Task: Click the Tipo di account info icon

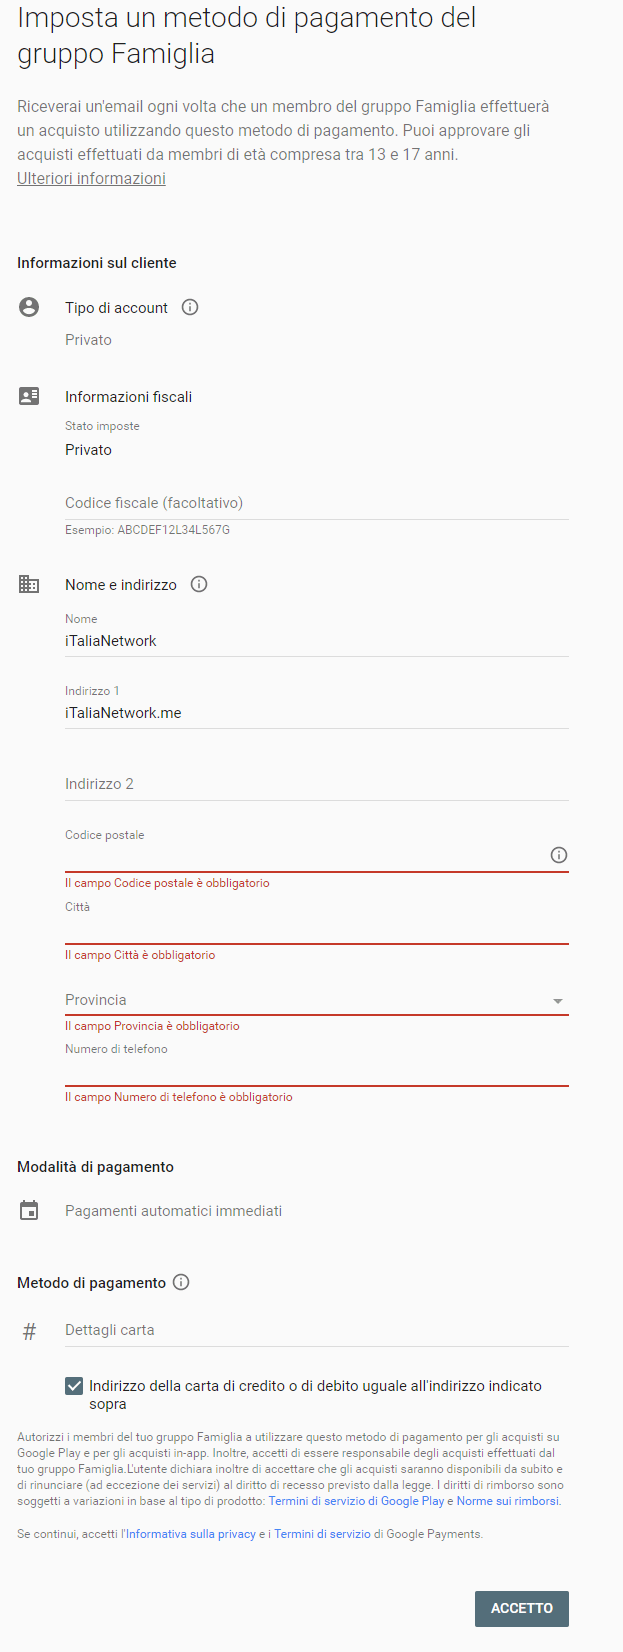Action: [190, 307]
